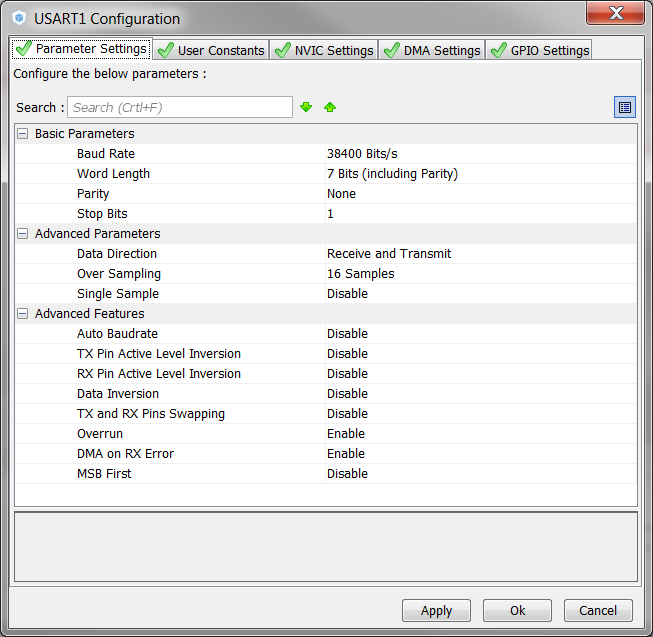Collapse the Advanced Features section
653x637 pixels.
[x=22, y=314]
